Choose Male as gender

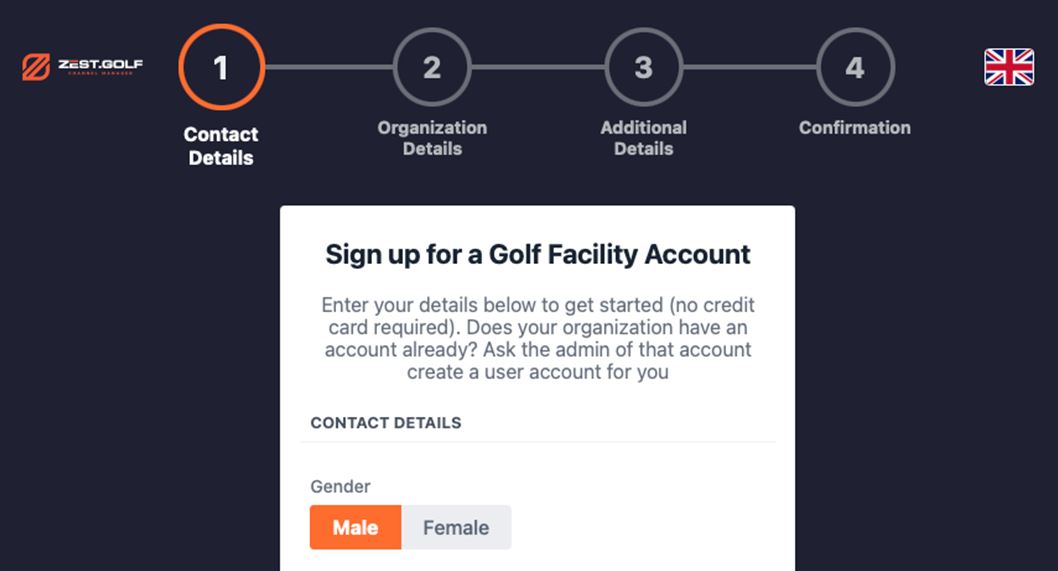pyautogui.click(x=355, y=527)
